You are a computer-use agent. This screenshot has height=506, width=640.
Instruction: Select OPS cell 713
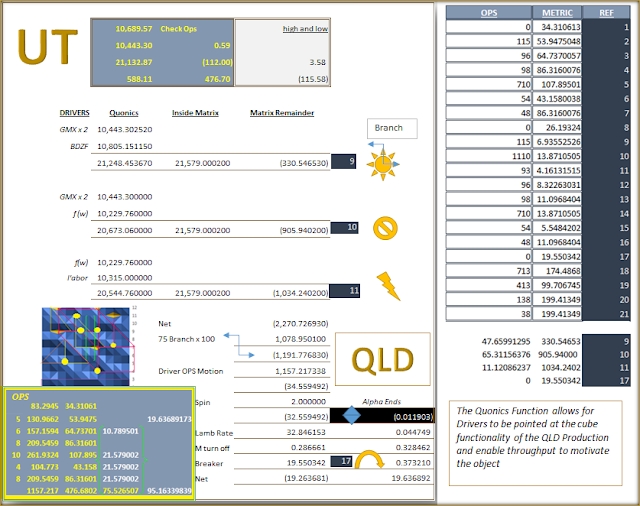(x=489, y=271)
